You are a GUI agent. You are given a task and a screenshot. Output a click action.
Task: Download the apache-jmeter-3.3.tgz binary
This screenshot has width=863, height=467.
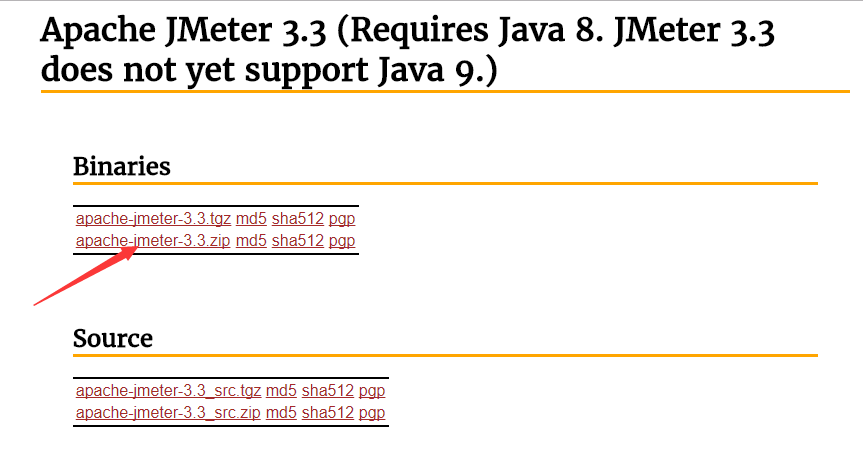[x=153, y=219]
